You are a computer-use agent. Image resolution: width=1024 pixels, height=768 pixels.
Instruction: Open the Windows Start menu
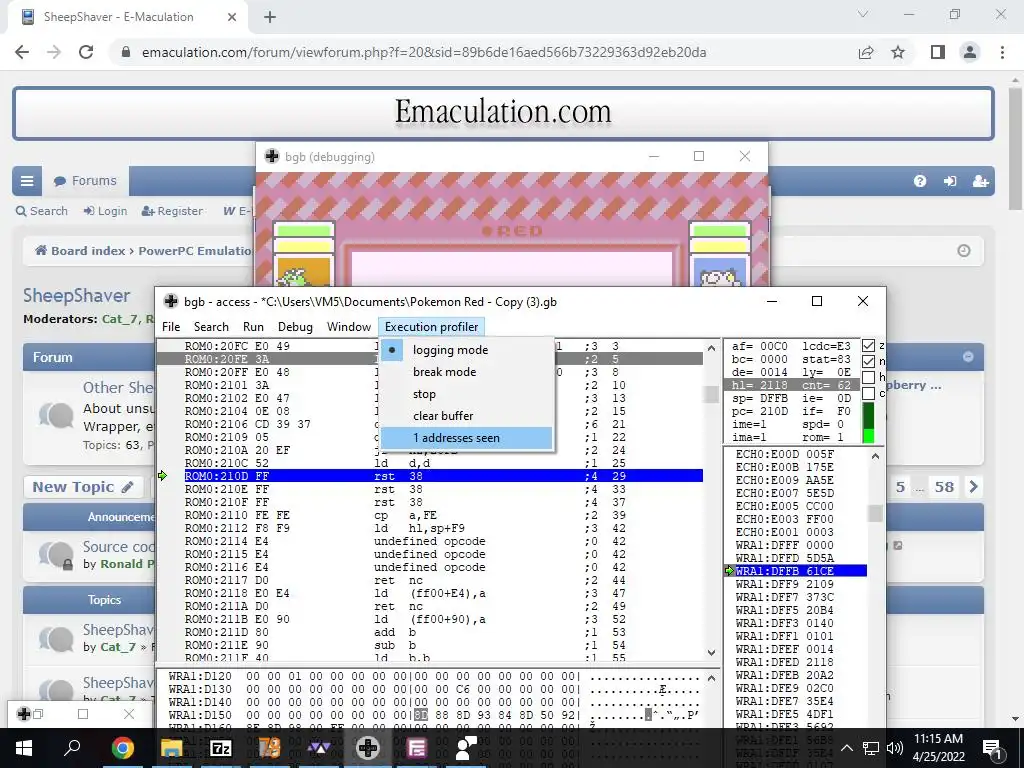click(x=24, y=748)
